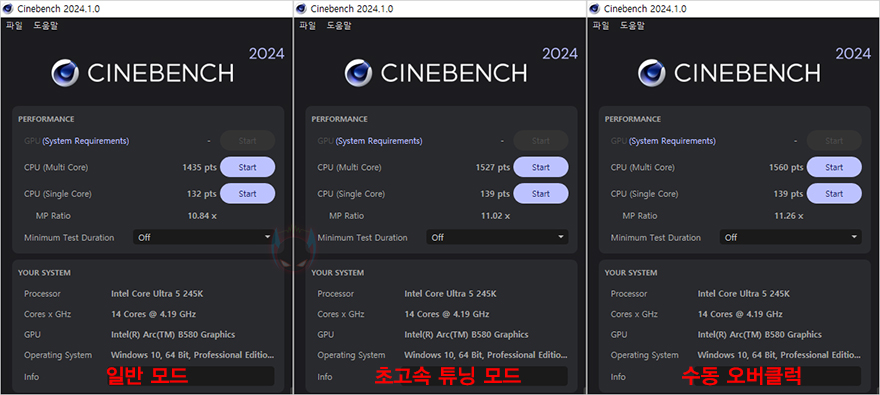Click YOUR SYSTEM heading in right window
Viewport: 880px width, 395px height.
pyautogui.click(x=631, y=273)
